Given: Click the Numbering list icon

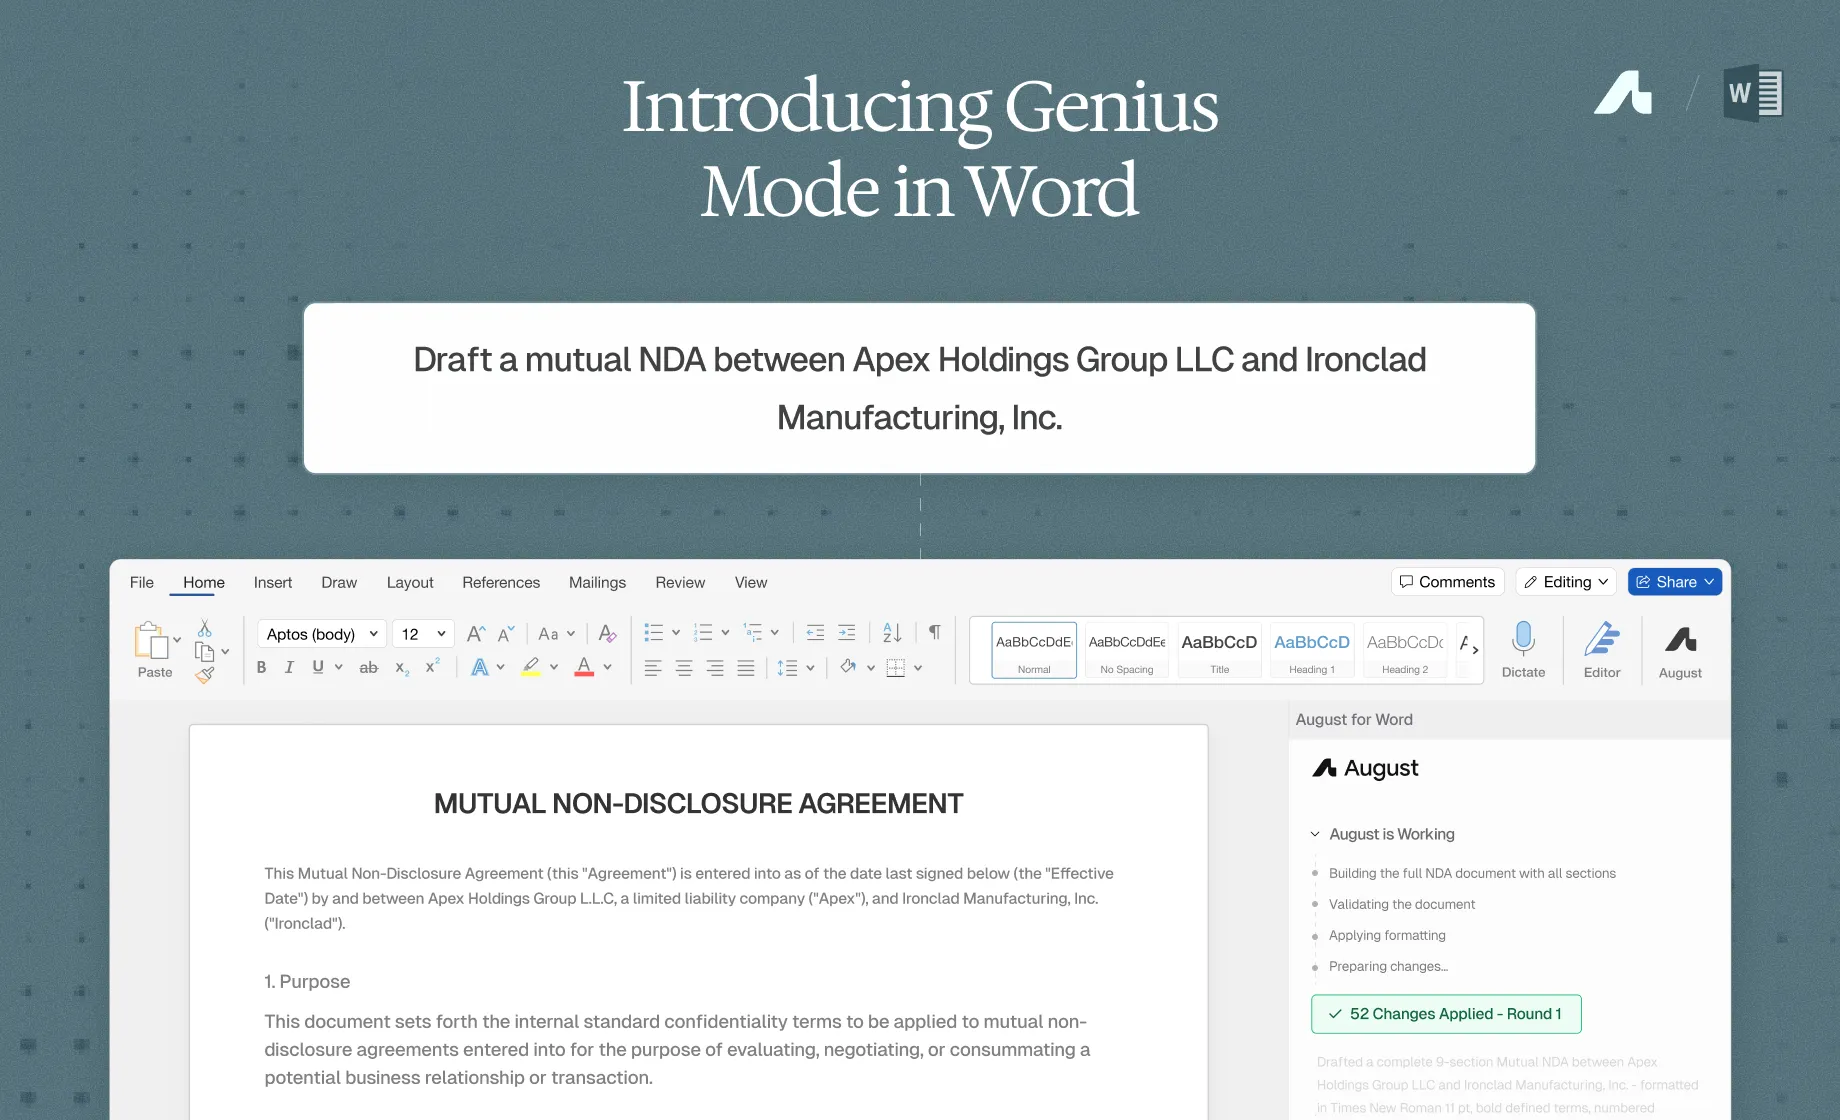Looking at the screenshot, I should click(703, 633).
